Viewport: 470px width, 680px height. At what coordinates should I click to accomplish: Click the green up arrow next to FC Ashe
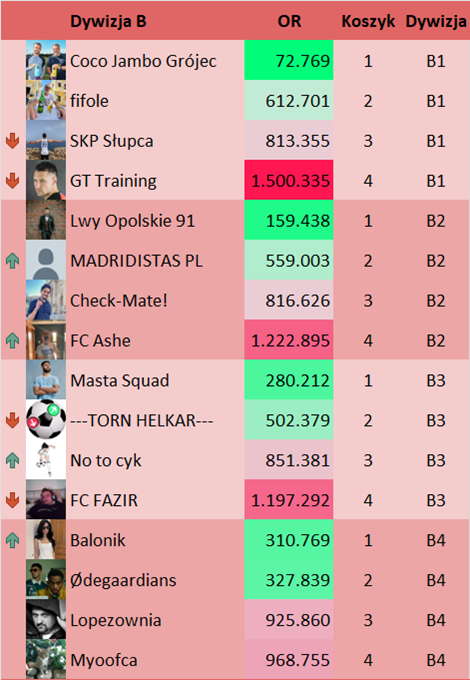coord(13,340)
